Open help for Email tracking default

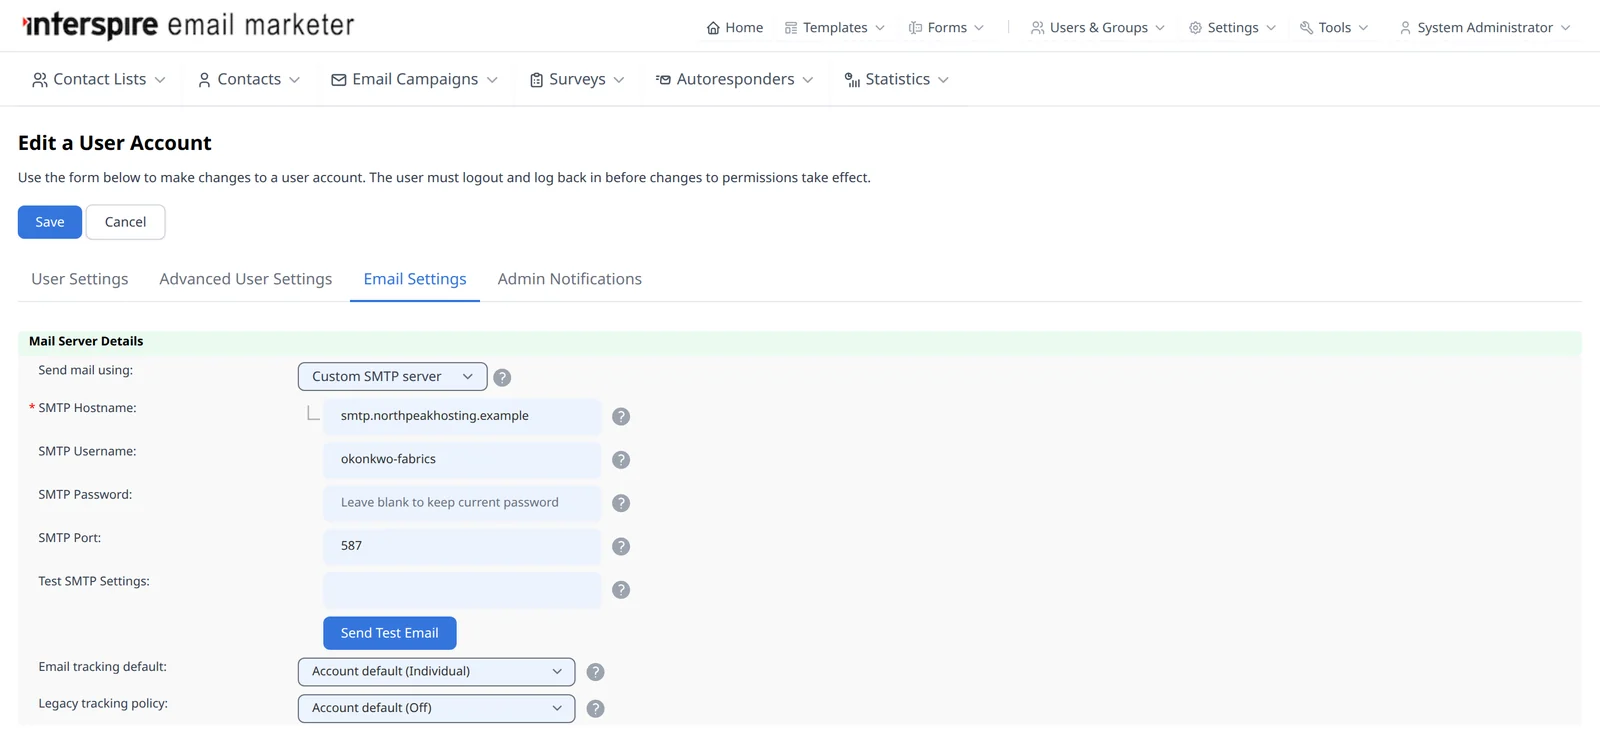point(595,672)
